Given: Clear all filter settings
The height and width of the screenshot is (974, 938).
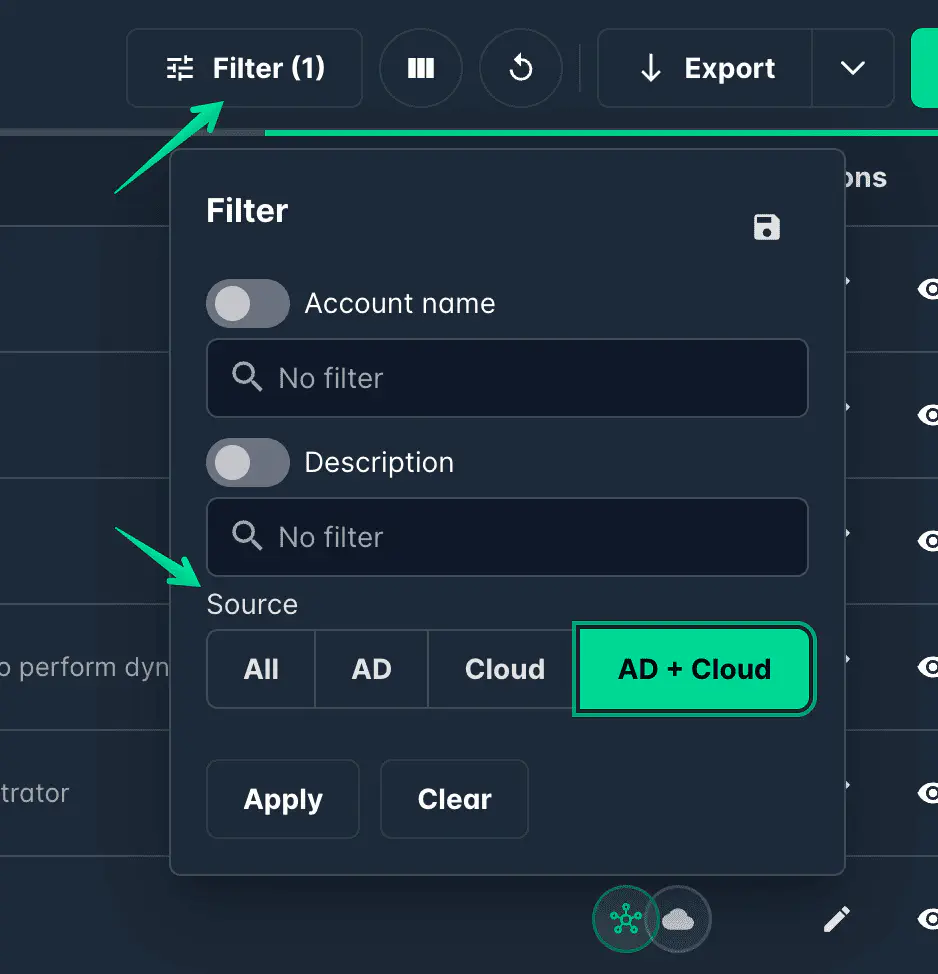Looking at the screenshot, I should click(x=454, y=799).
